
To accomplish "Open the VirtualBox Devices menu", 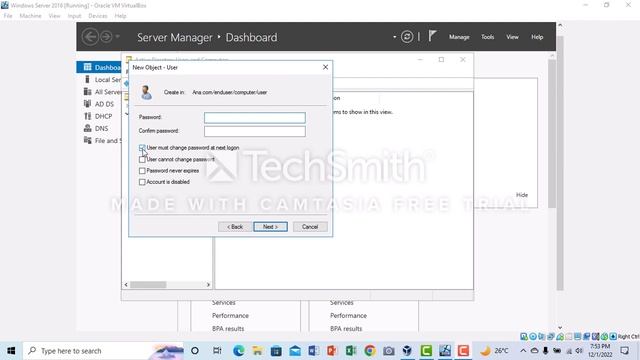I will [98, 16].
